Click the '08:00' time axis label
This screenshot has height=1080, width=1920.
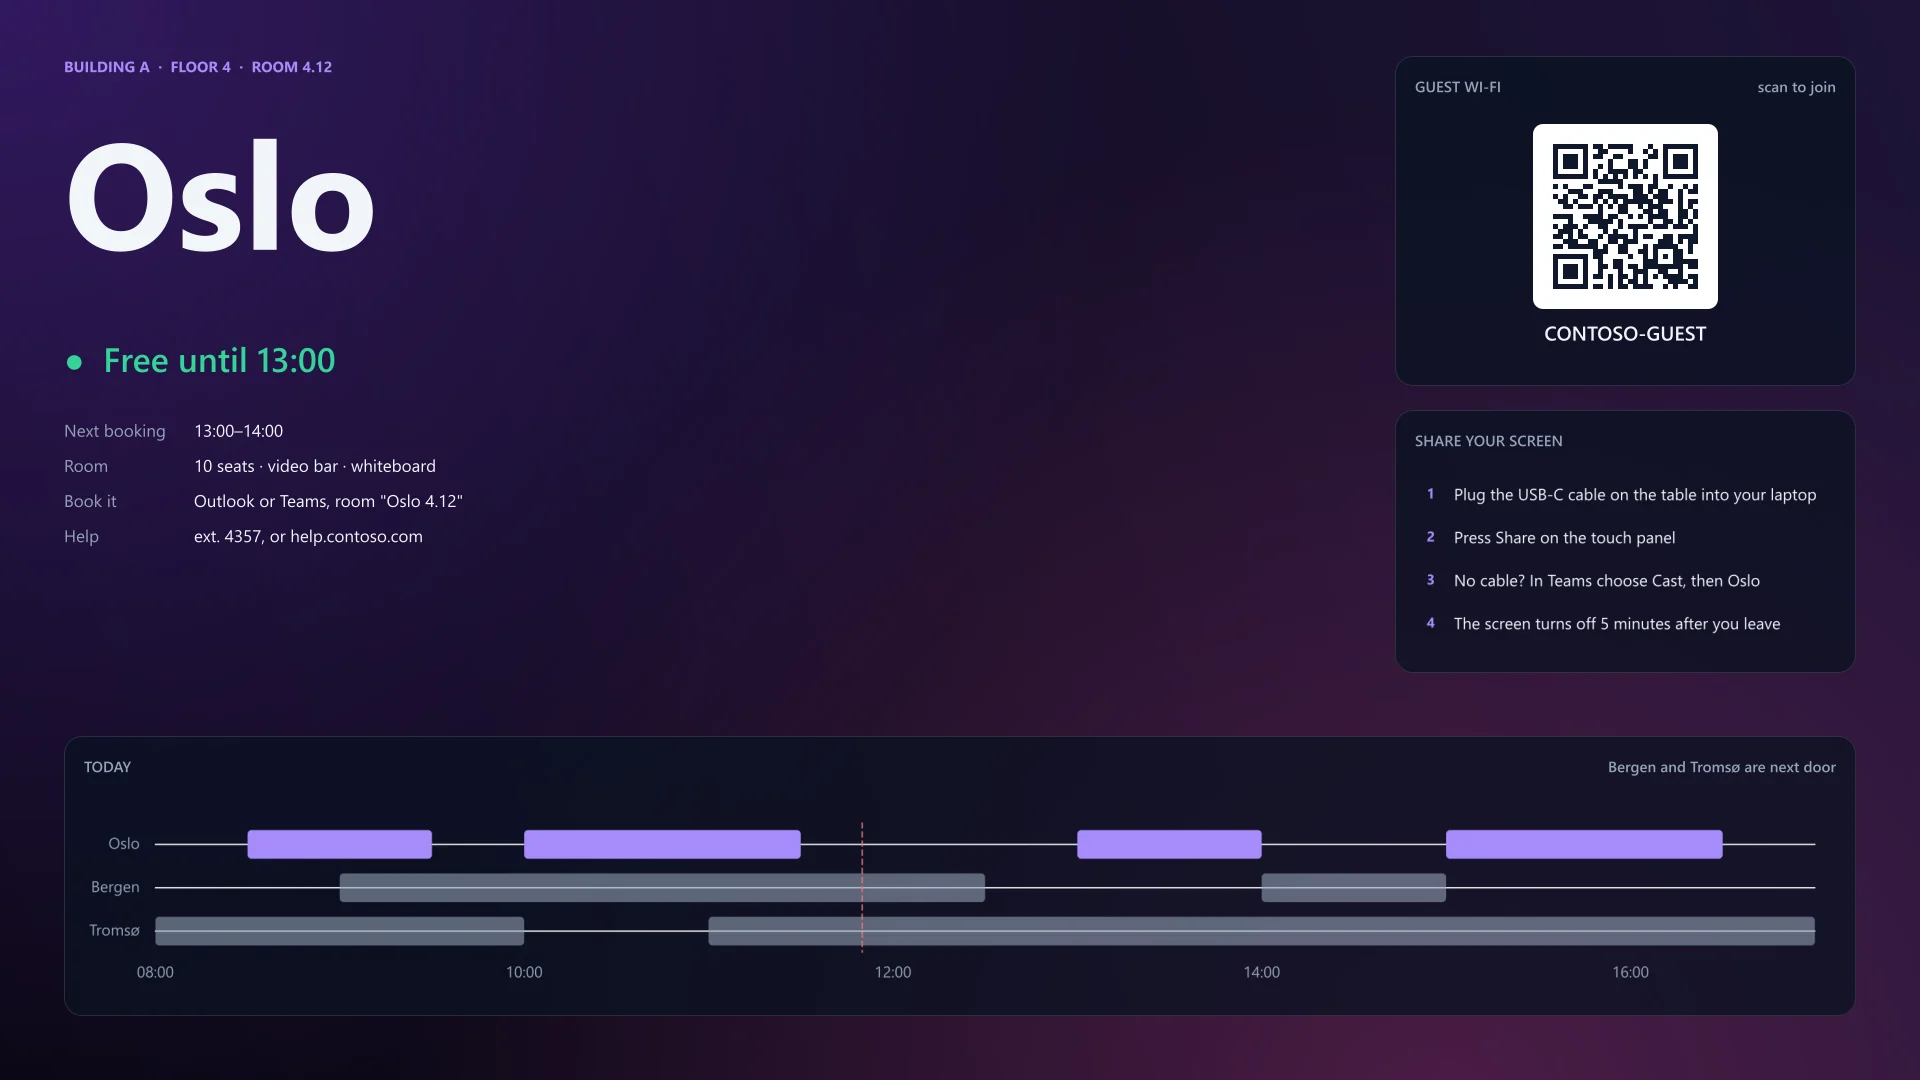tap(155, 972)
